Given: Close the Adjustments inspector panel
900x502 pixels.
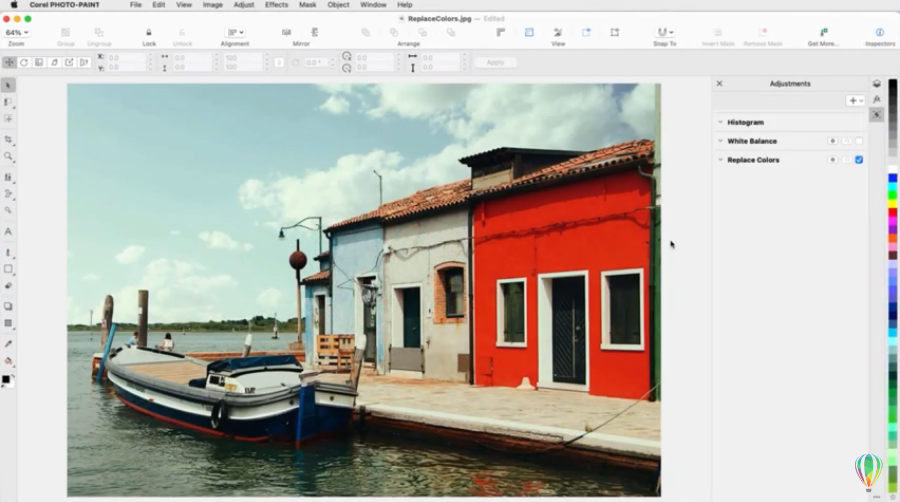Looking at the screenshot, I should 719,84.
